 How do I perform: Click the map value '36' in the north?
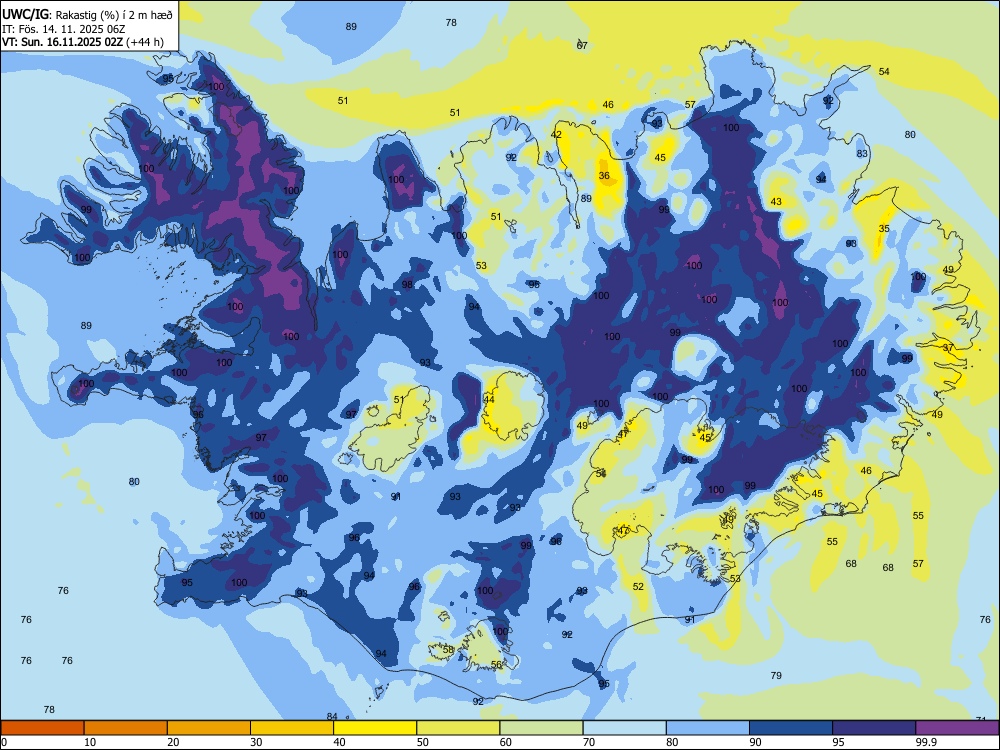click(604, 175)
